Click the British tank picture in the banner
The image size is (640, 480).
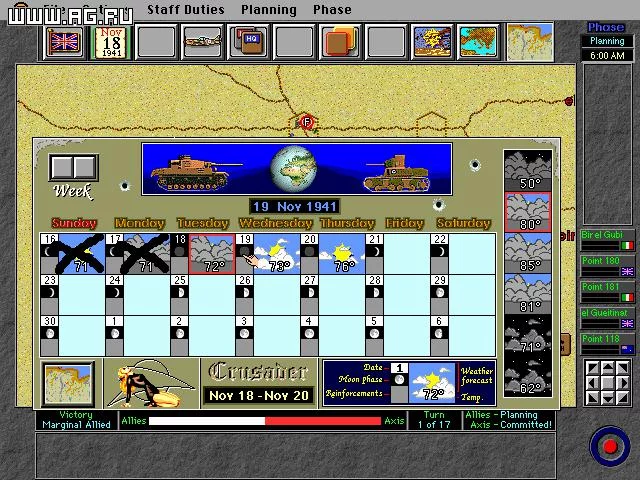[397, 173]
